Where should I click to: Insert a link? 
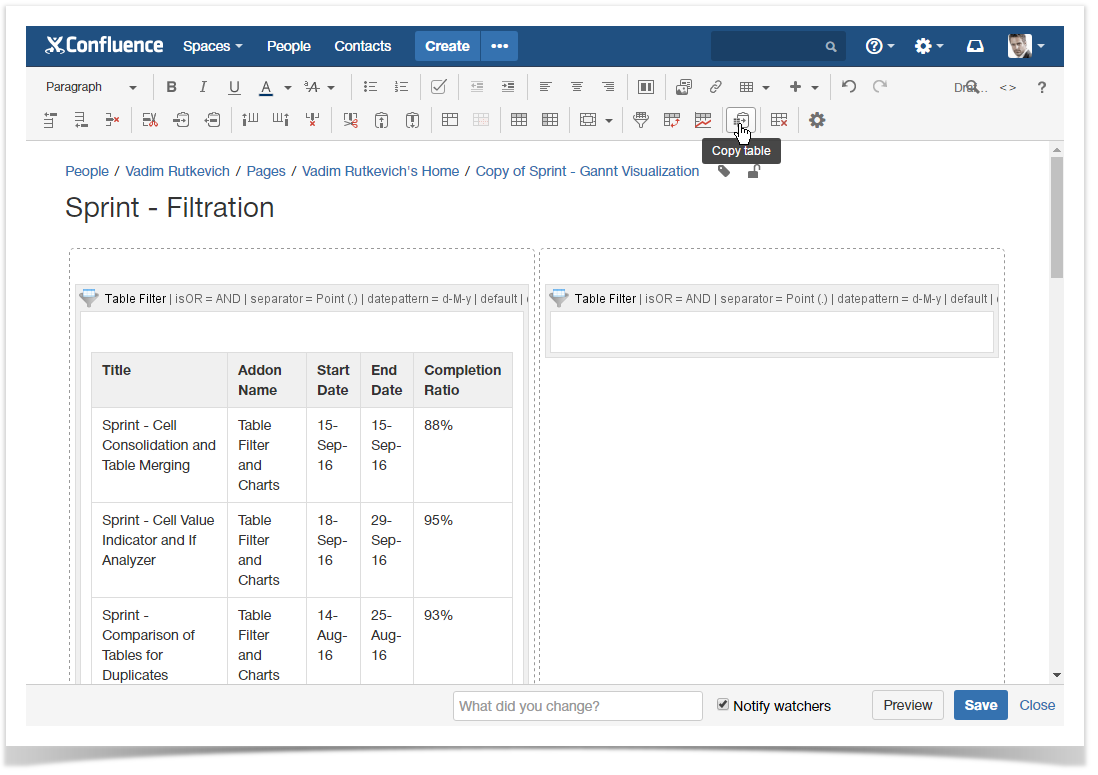point(715,87)
